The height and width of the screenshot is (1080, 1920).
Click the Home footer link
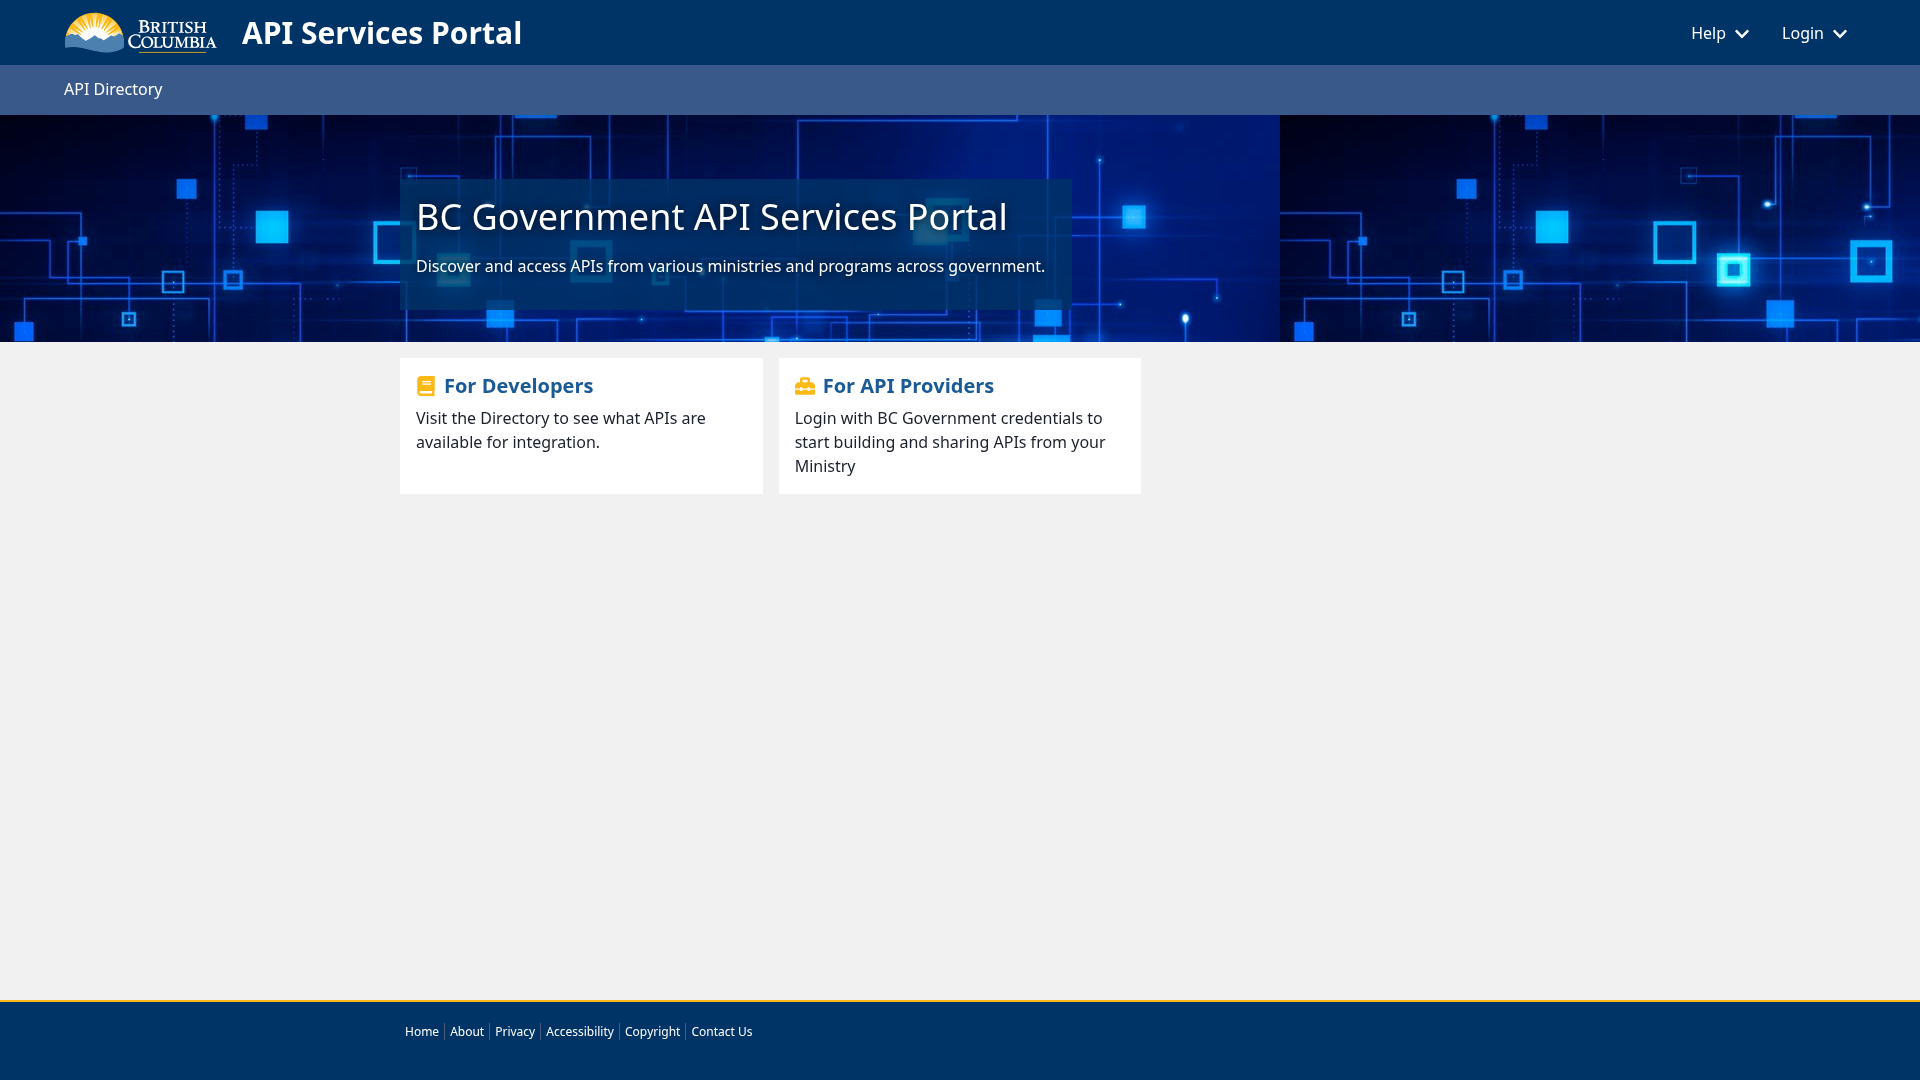click(422, 1031)
